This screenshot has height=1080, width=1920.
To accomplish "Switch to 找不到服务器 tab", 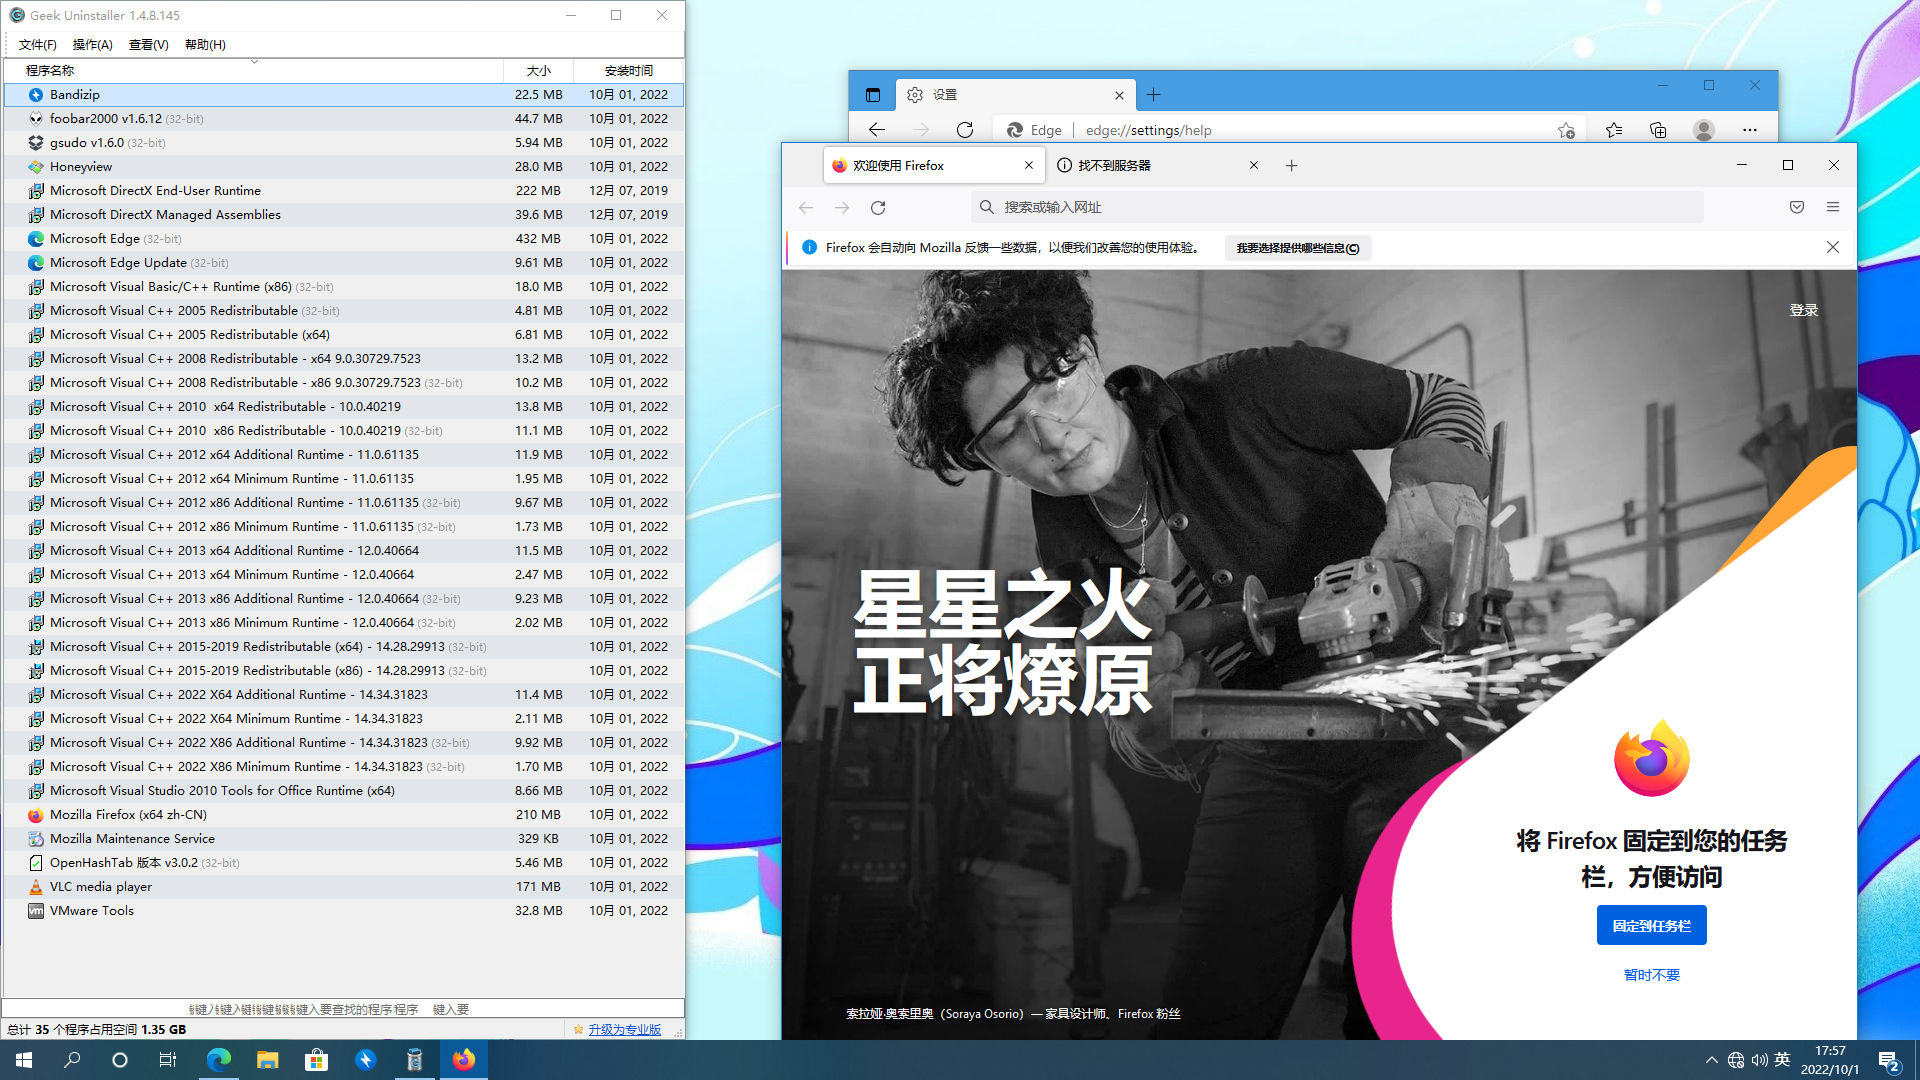I will coord(1150,166).
